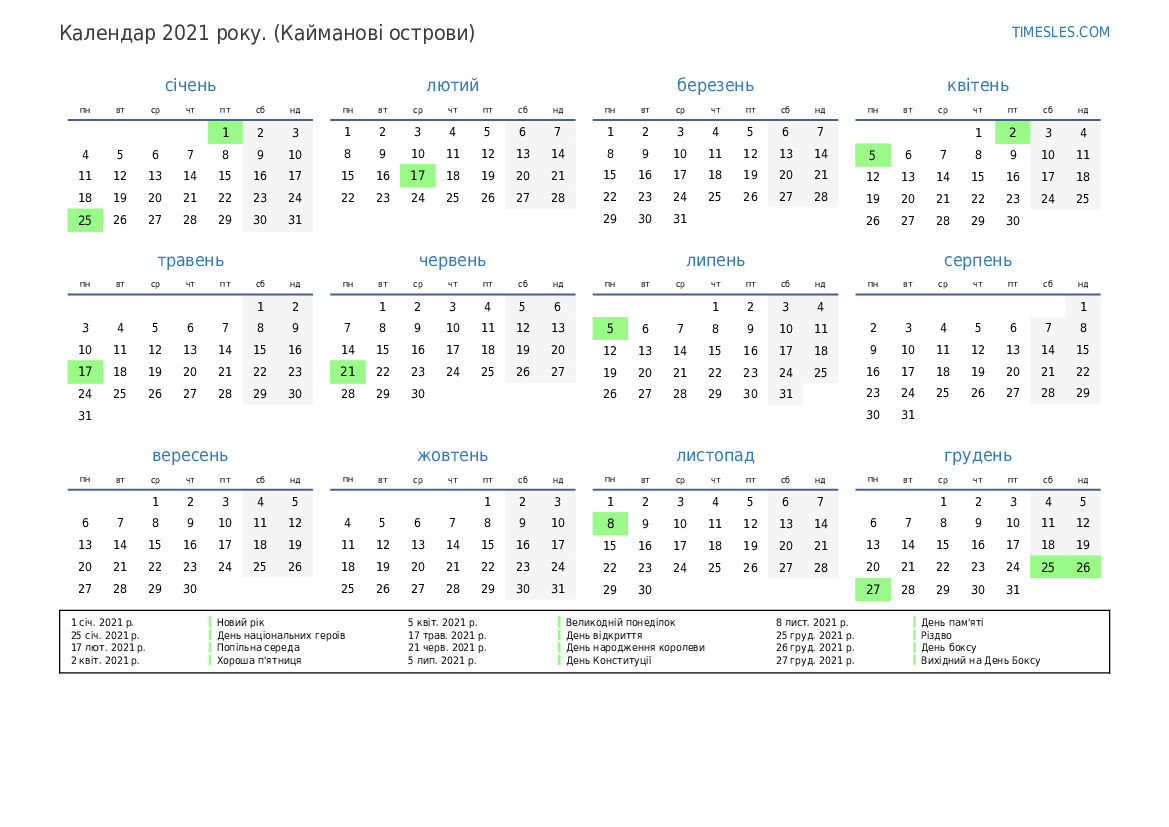Click highlighted 17 in лютий

[x=418, y=176]
